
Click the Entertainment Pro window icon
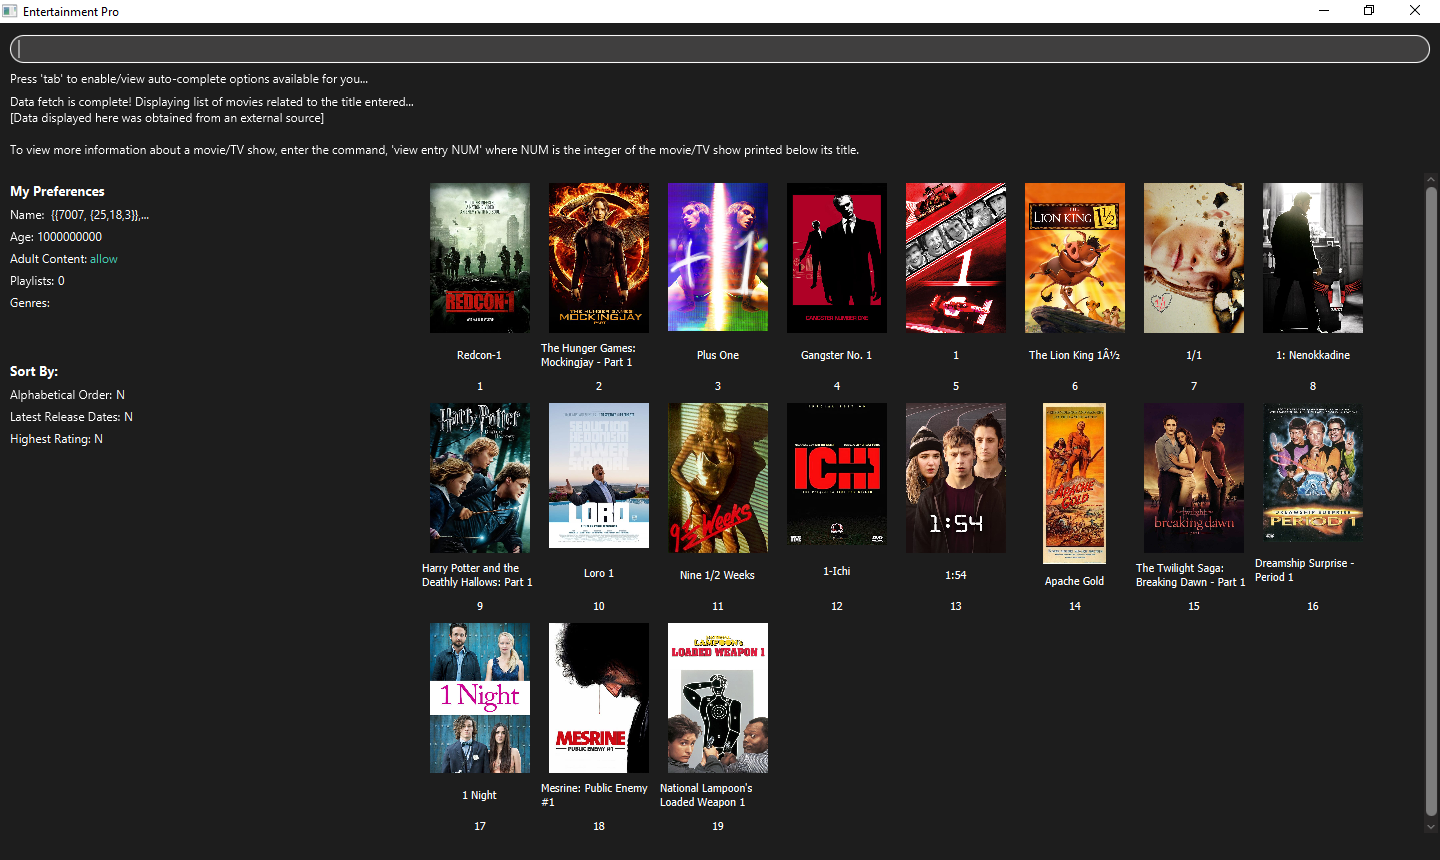click(x=10, y=11)
